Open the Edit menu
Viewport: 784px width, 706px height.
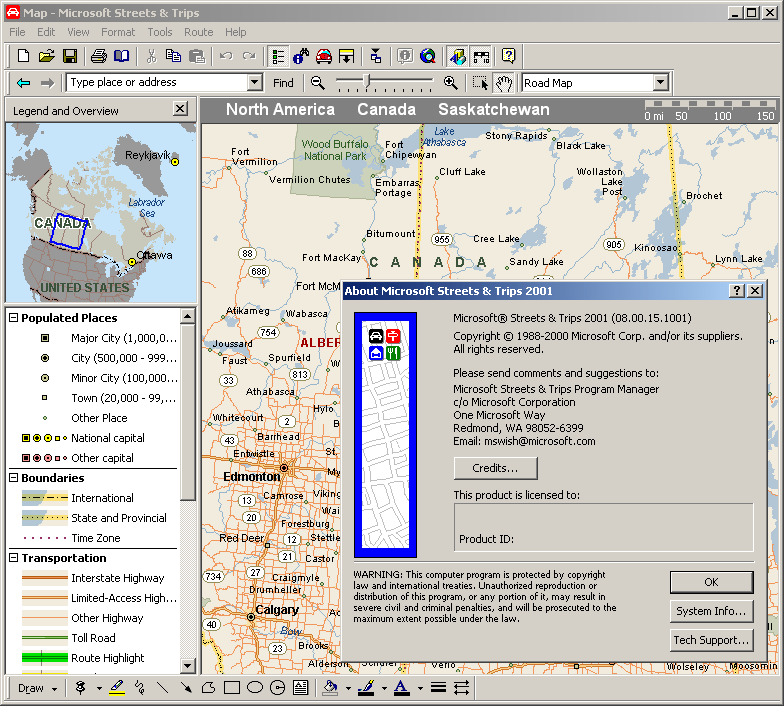[46, 32]
